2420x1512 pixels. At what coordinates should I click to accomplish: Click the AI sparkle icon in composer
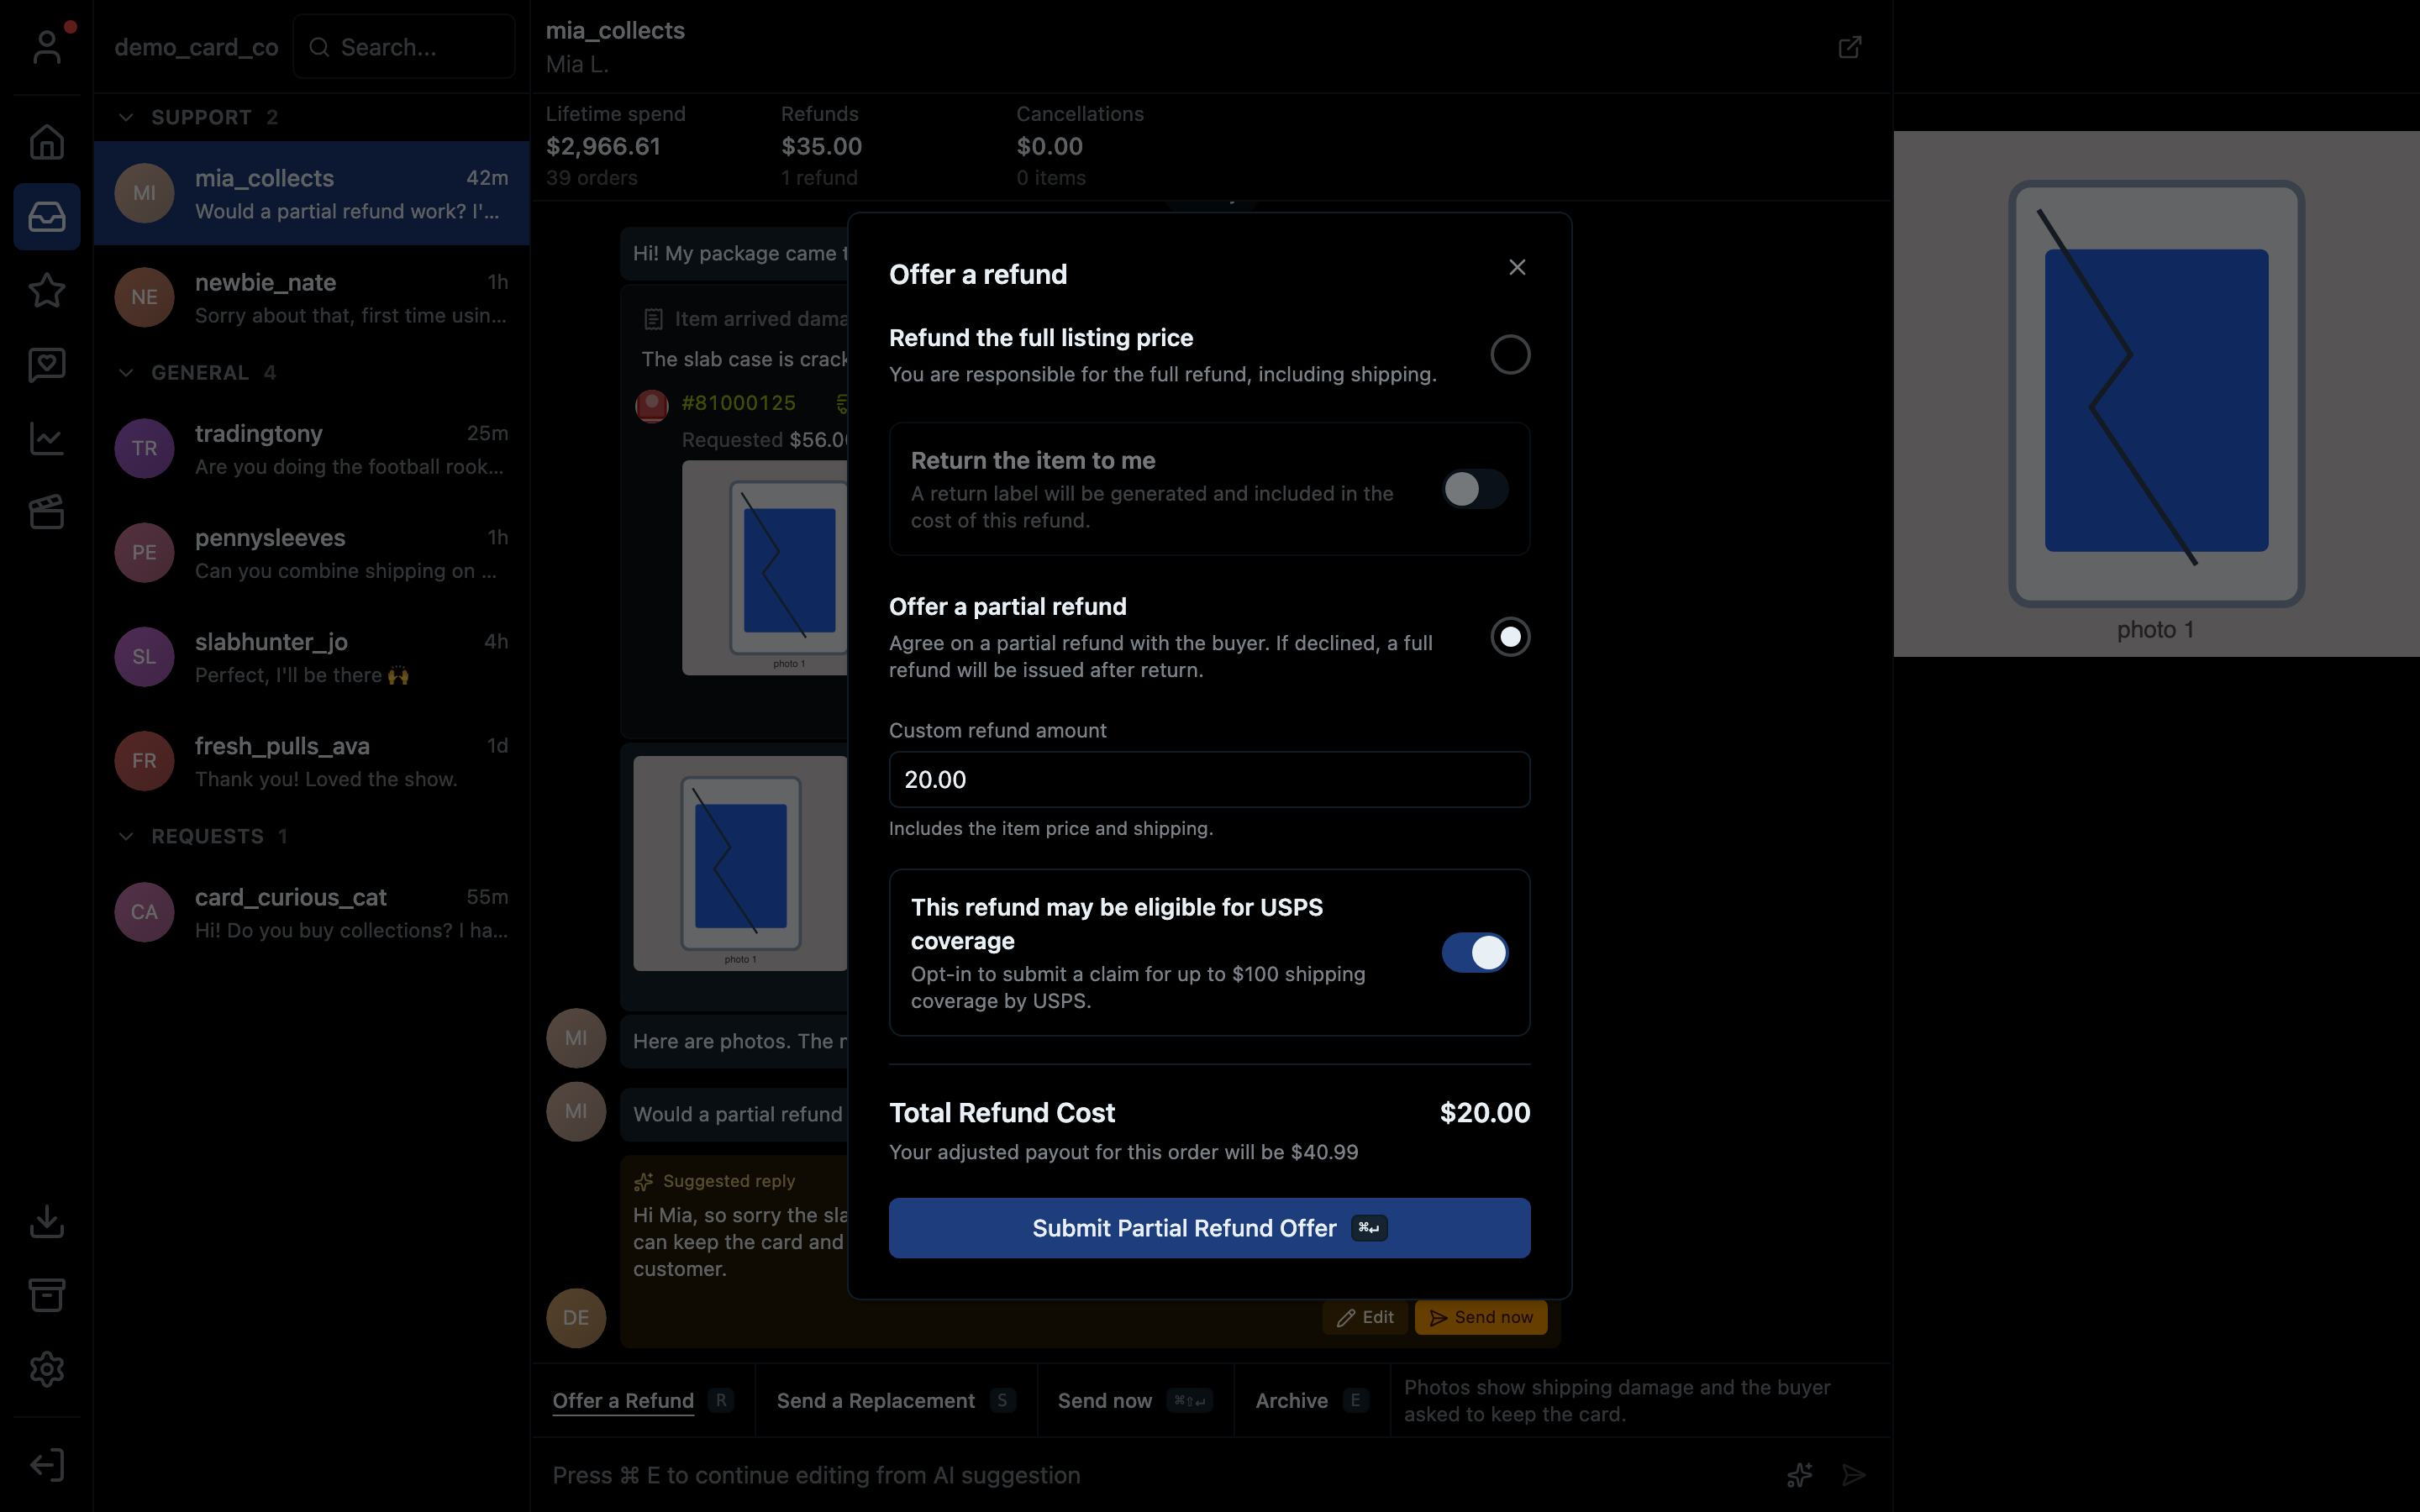point(1800,1475)
